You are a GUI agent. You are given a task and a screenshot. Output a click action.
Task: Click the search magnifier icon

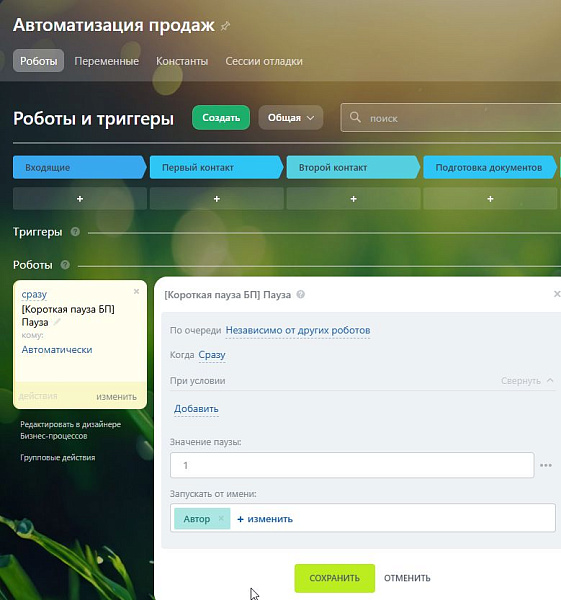pyautogui.click(x=355, y=117)
